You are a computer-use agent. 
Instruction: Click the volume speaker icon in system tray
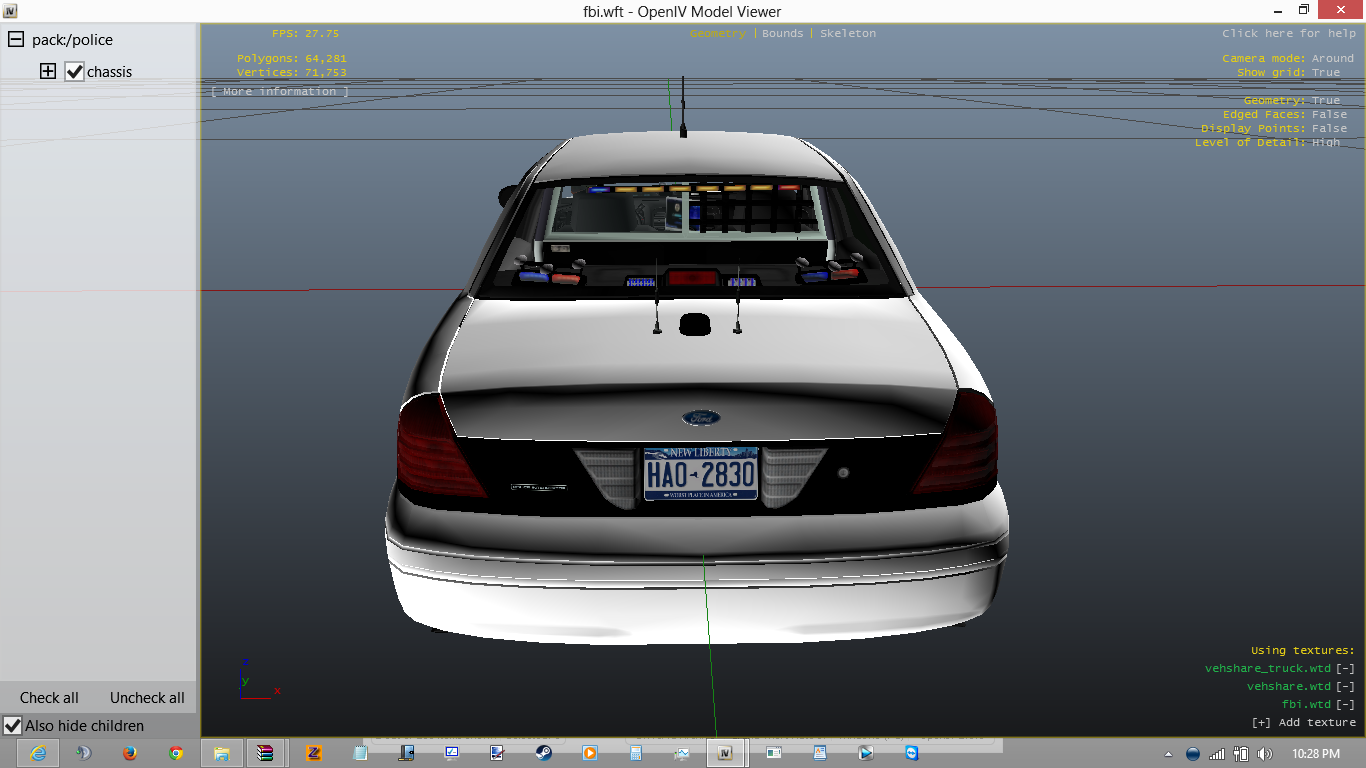1264,753
